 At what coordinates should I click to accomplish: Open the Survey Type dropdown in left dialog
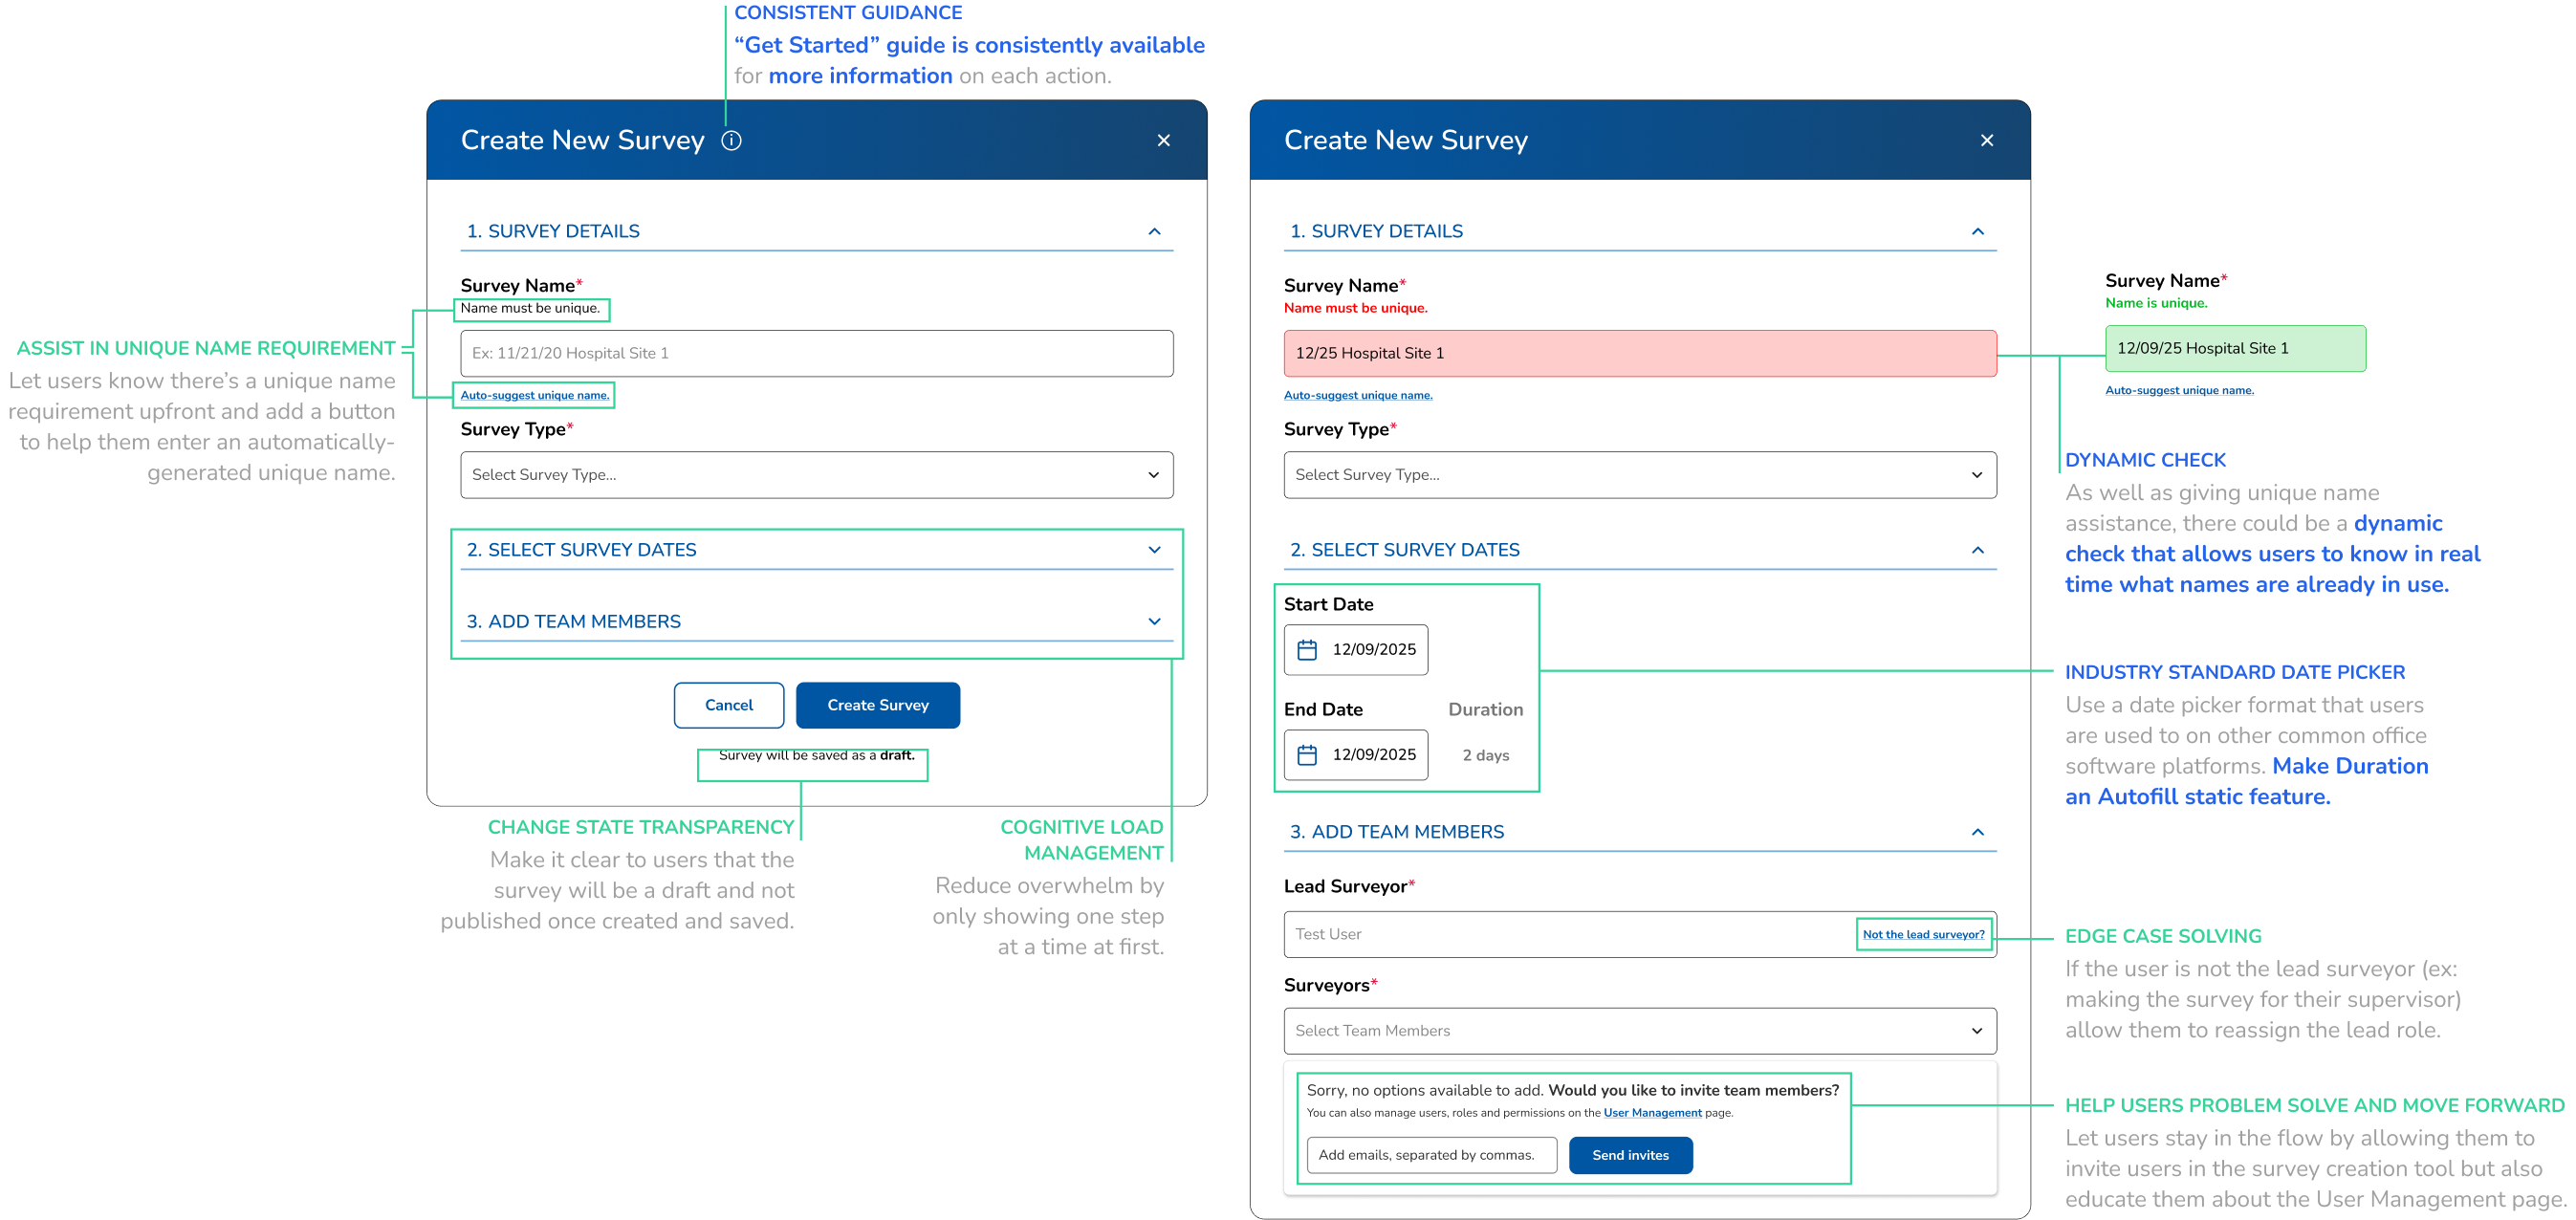816,474
